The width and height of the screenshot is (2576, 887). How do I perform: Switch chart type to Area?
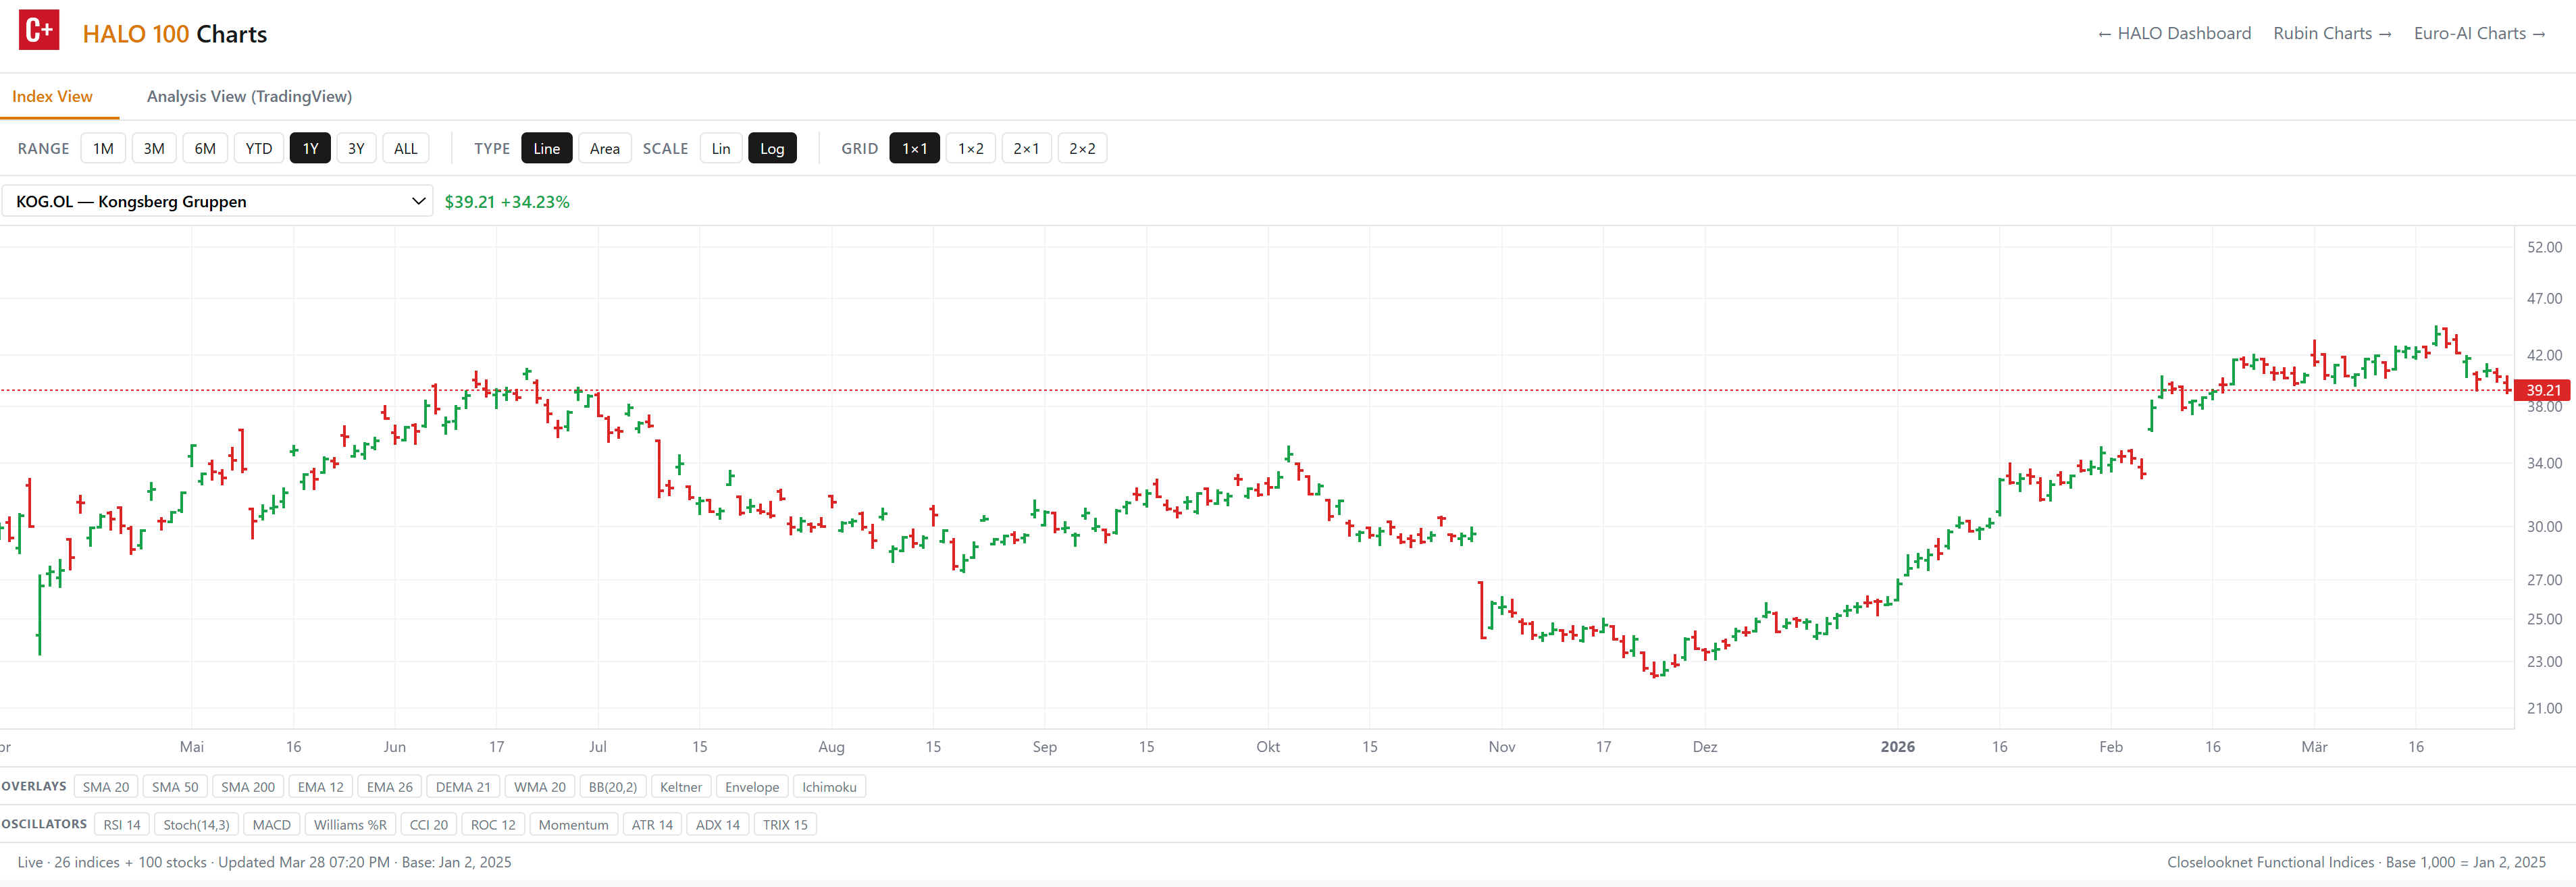604,148
